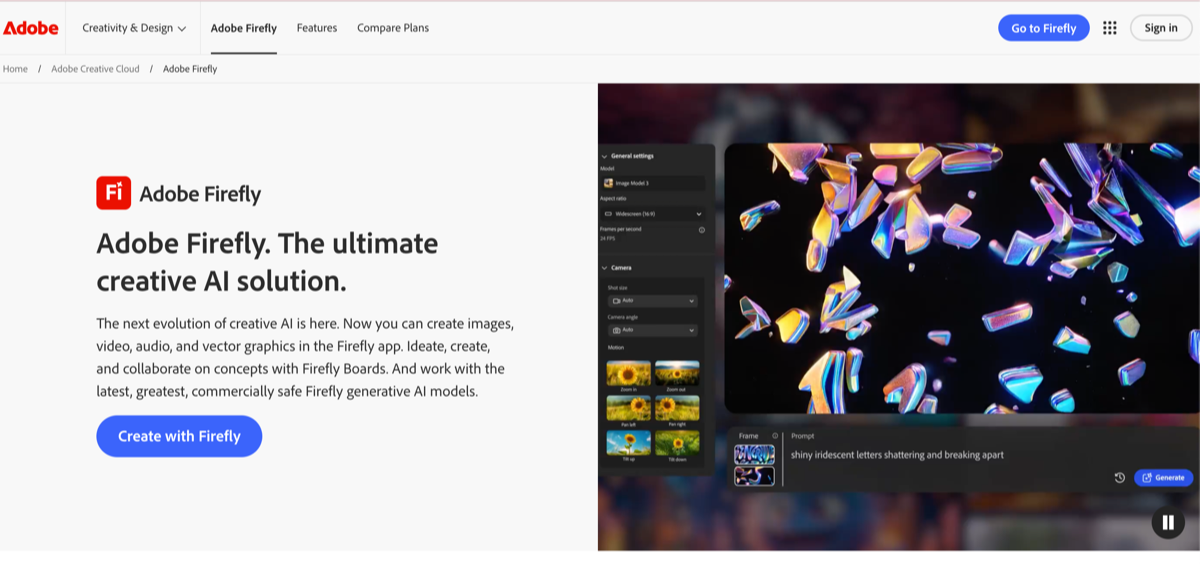Open Adobe Creative Cloud breadcrumb link

coord(95,69)
